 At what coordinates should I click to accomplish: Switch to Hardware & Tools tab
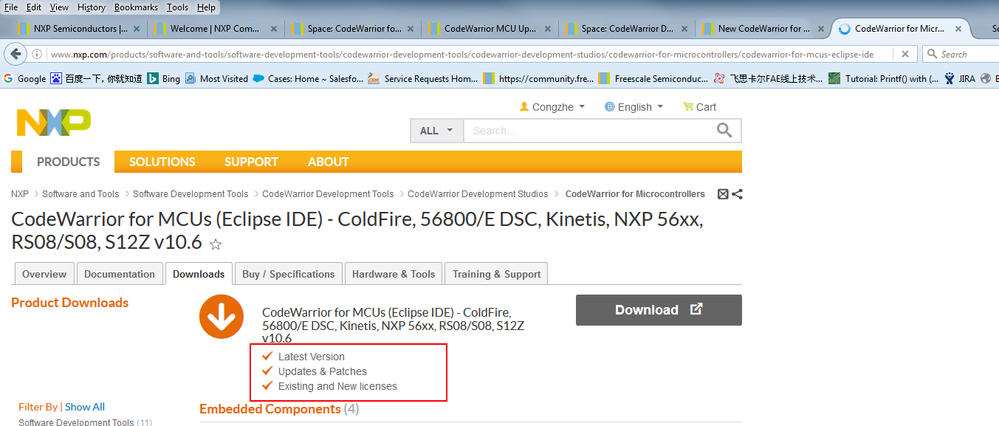[394, 274]
